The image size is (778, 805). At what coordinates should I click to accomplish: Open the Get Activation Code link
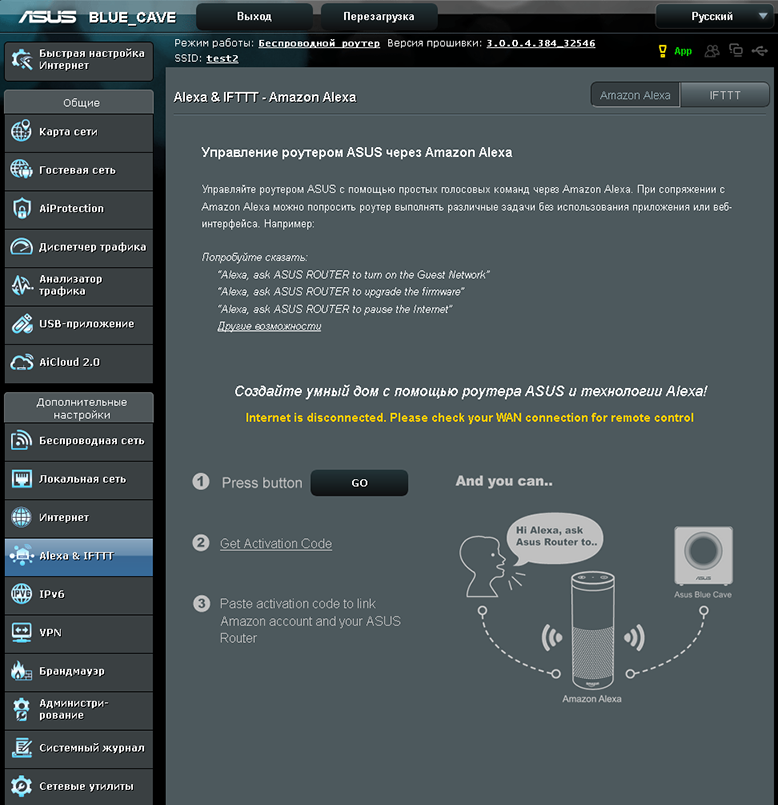[x=276, y=543]
